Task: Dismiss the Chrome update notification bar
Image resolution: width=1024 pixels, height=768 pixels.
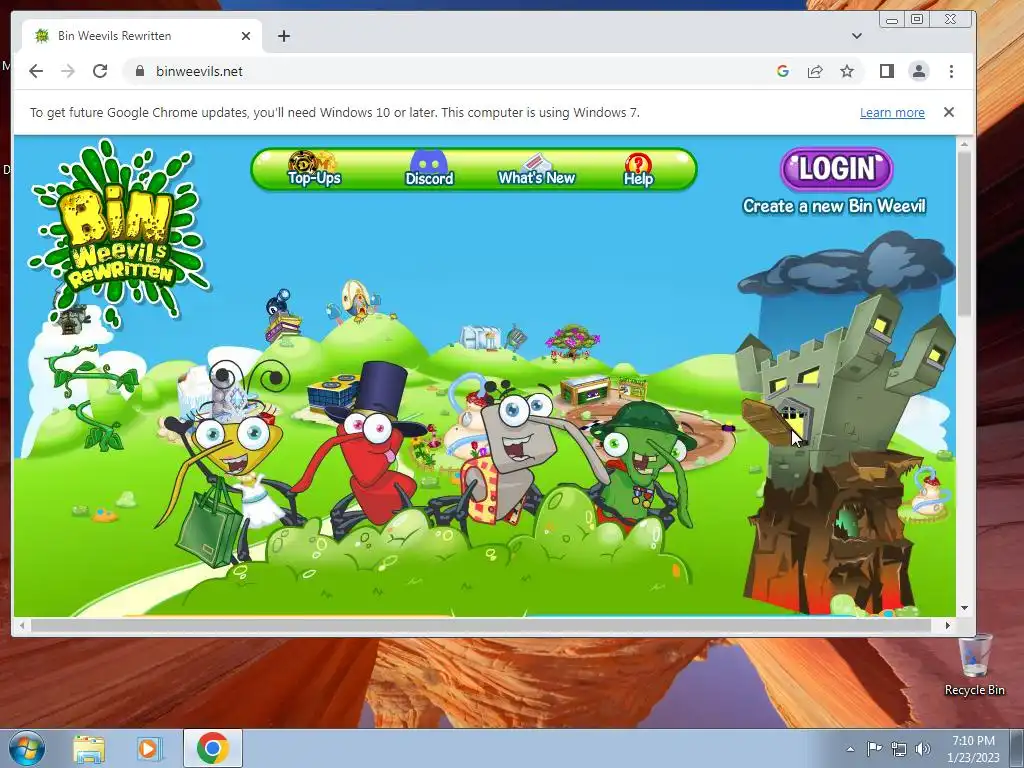Action: point(949,112)
